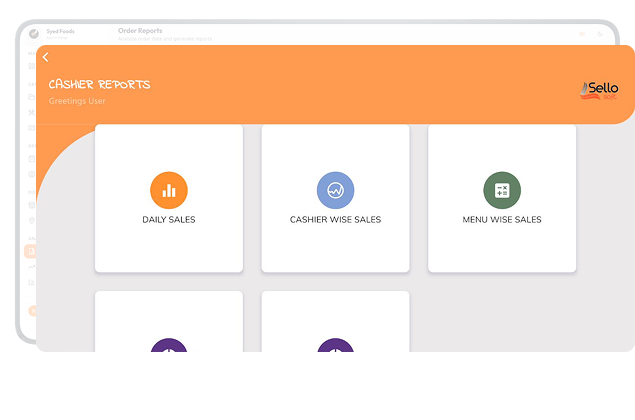This screenshot has height=420, width=635.
Task: Open the orange Daily Sales bar chart icon
Action: pyautogui.click(x=169, y=190)
